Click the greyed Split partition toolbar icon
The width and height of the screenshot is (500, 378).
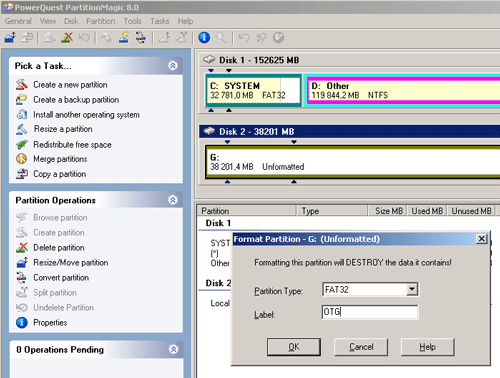(181, 37)
